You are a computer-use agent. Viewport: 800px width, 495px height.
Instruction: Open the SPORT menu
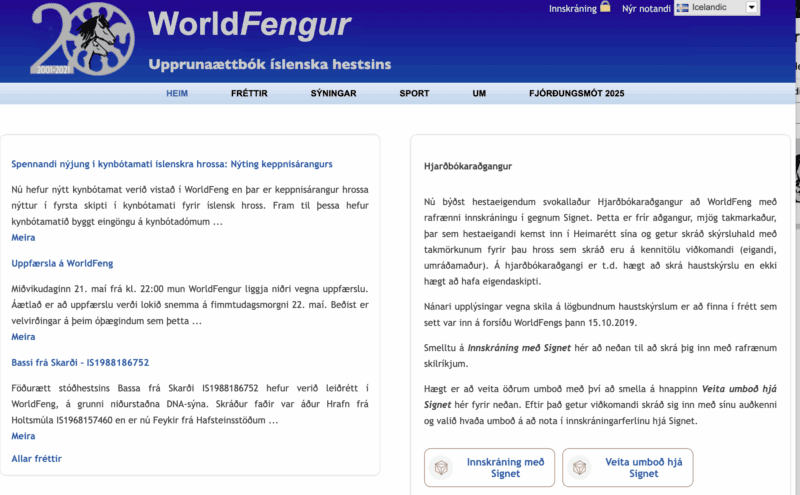click(414, 93)
